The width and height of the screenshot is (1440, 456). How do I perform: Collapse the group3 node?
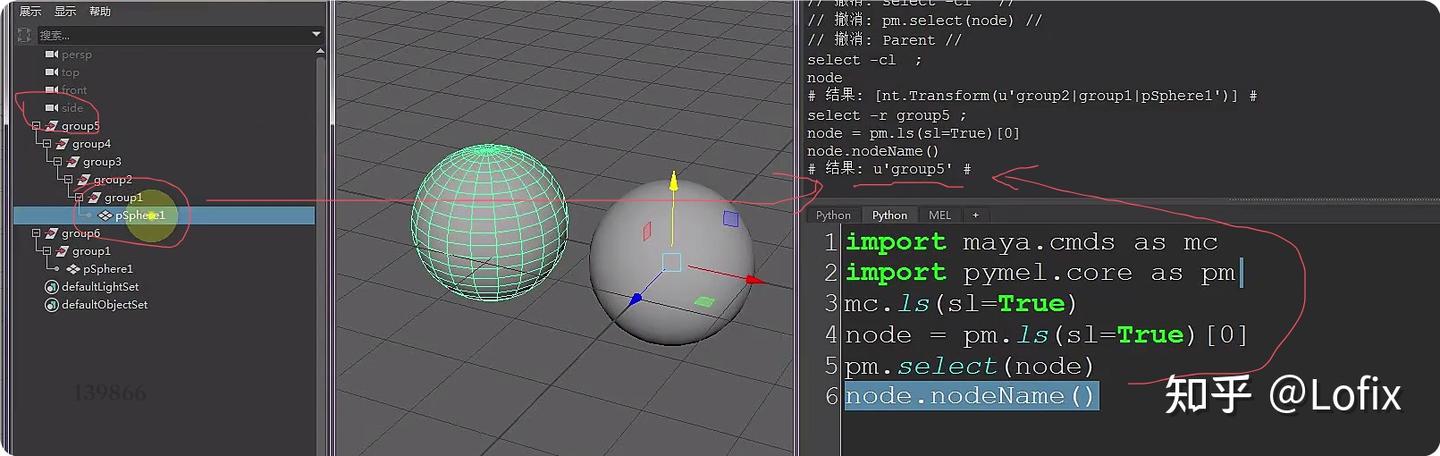(x=58, y=162)
